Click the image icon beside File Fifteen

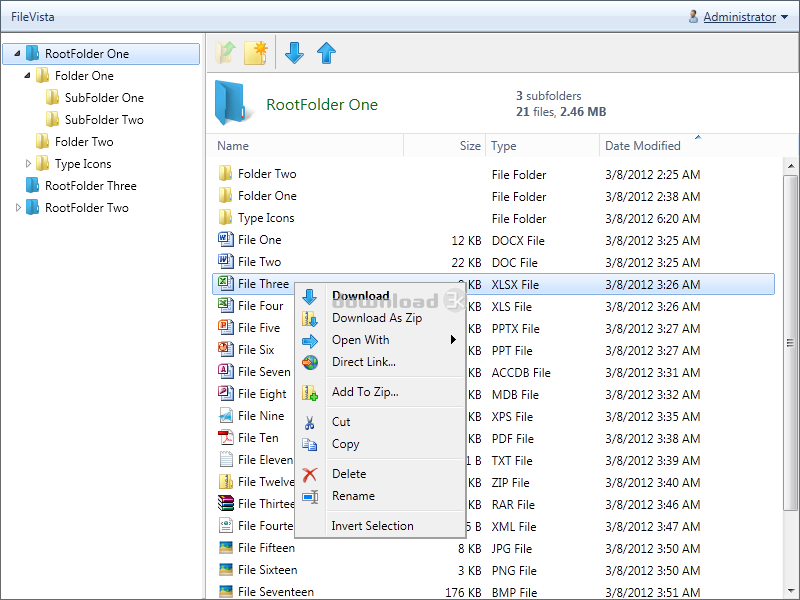coord(226,547)
